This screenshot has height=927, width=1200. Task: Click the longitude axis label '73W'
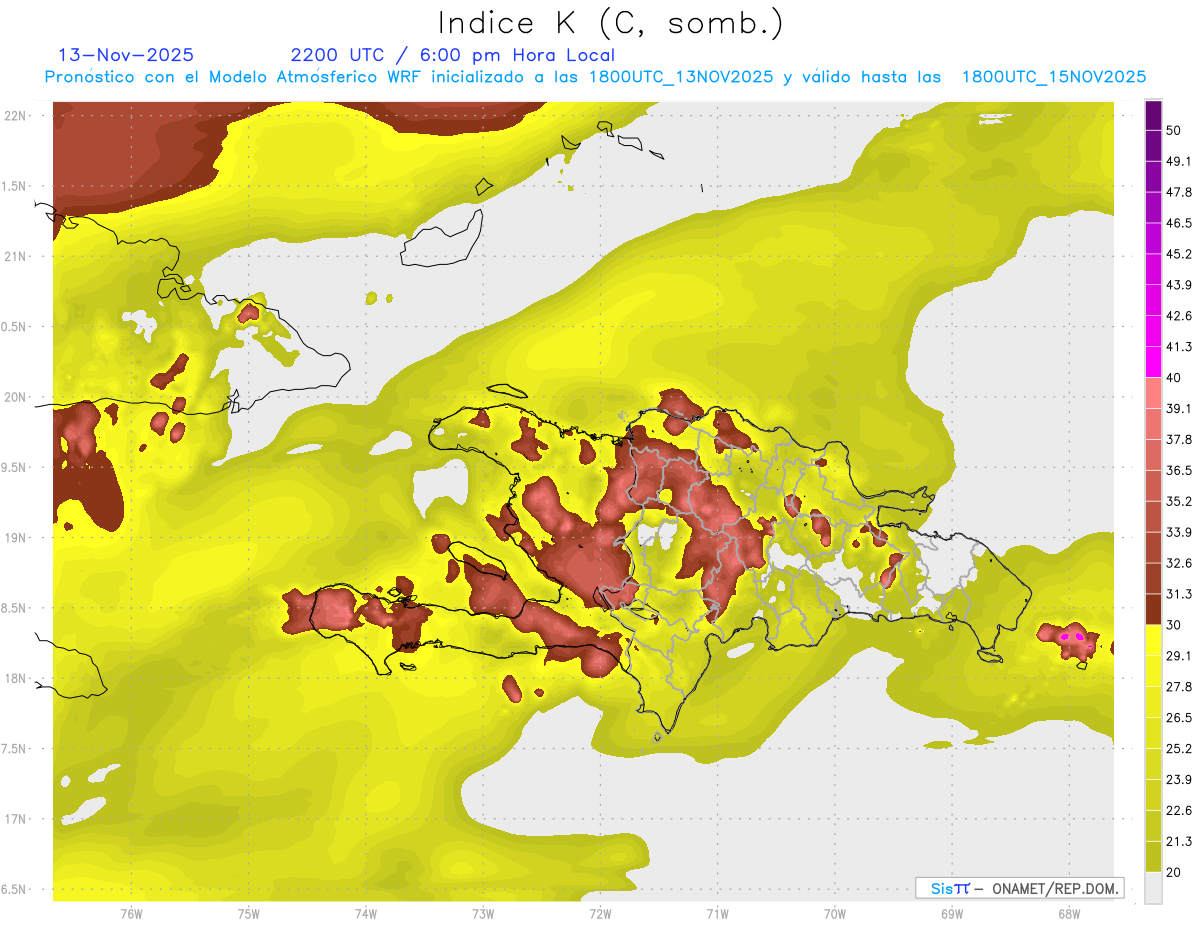483,914
